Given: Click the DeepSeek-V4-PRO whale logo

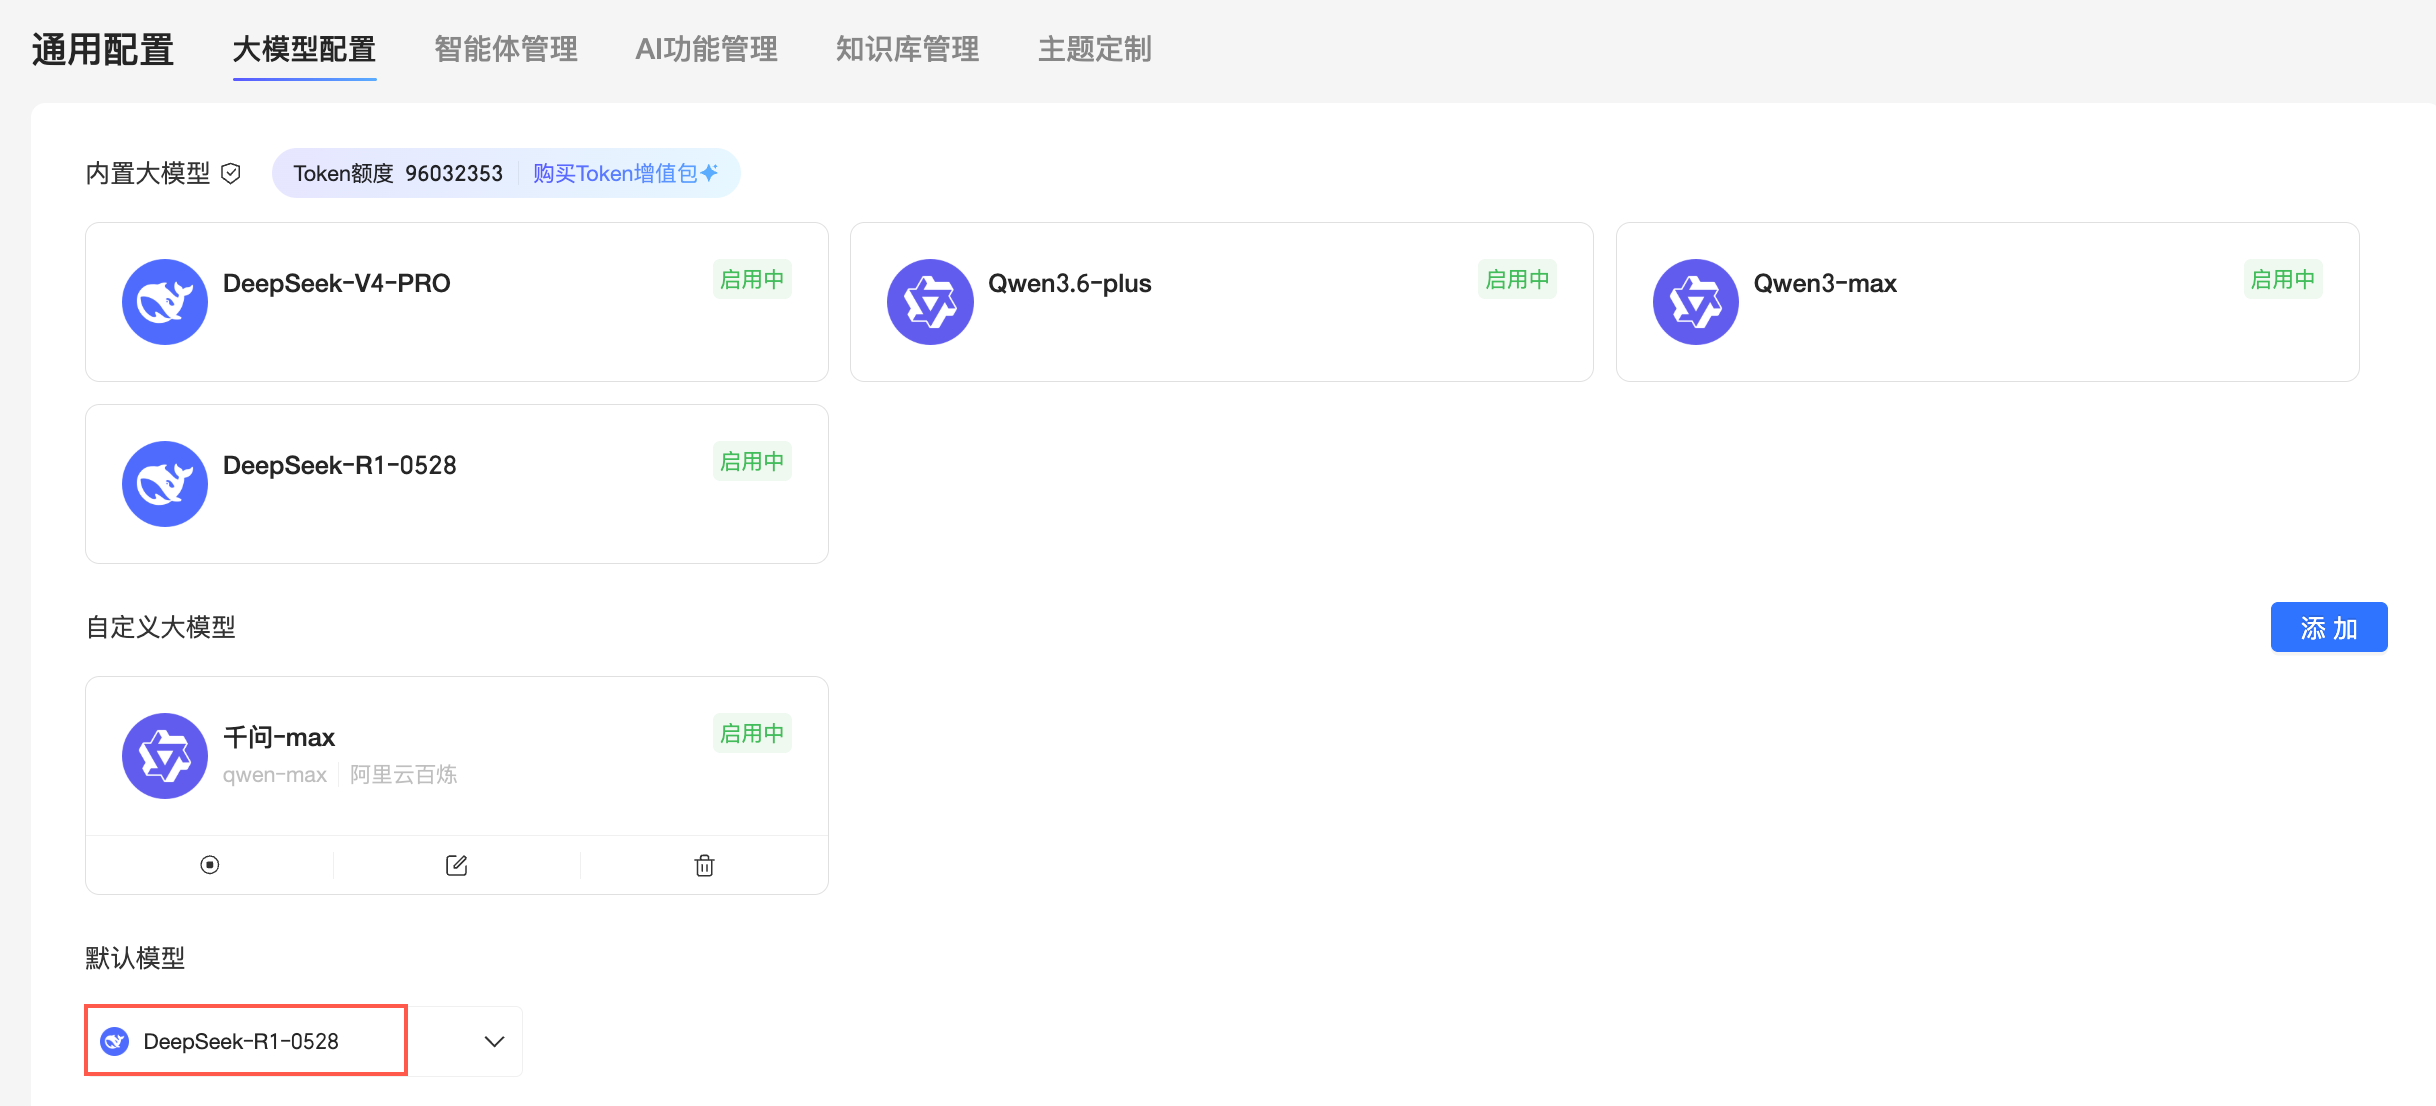Looking at the screenshot, I should click(165, 302).
